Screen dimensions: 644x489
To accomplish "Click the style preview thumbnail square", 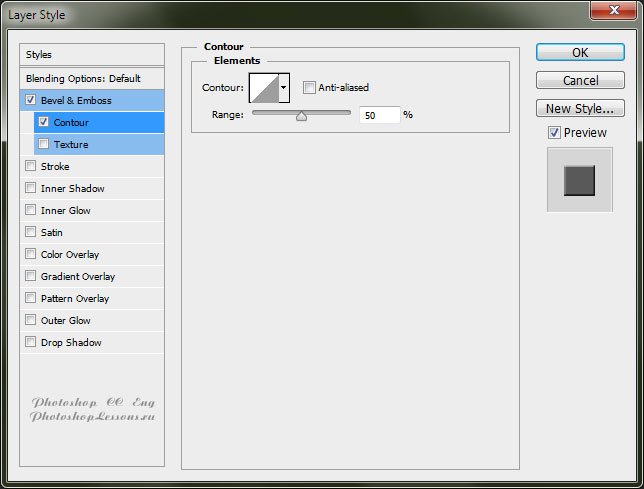I will point(579,180).
